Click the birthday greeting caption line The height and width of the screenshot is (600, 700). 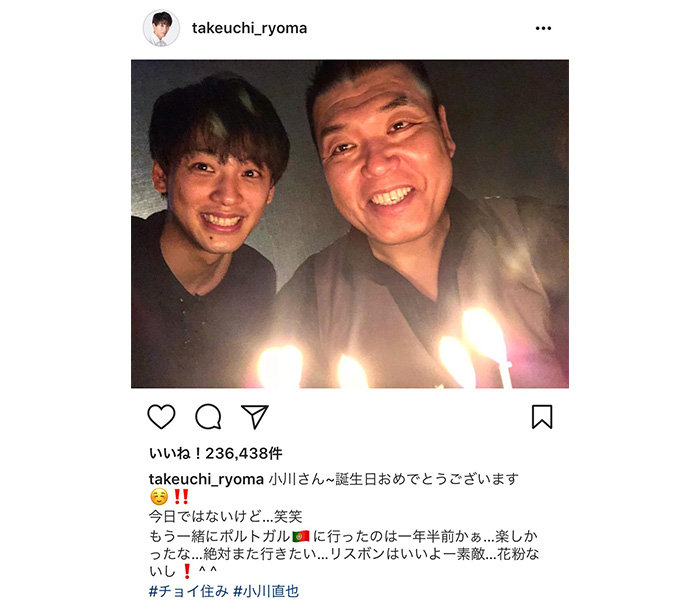(x=393, y=479)
